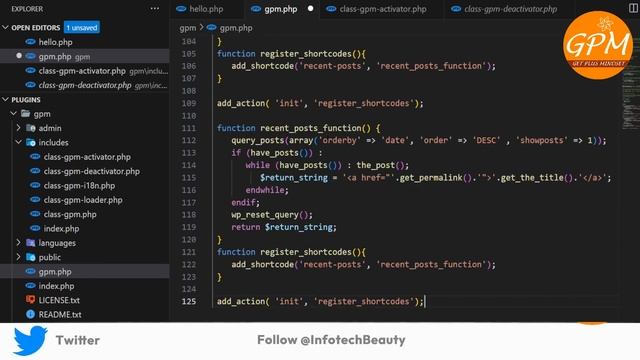Click the LICENSE.txt certificate icon
Image resolution: width=640 pixels, height=360 pixels.
point(31,300)
